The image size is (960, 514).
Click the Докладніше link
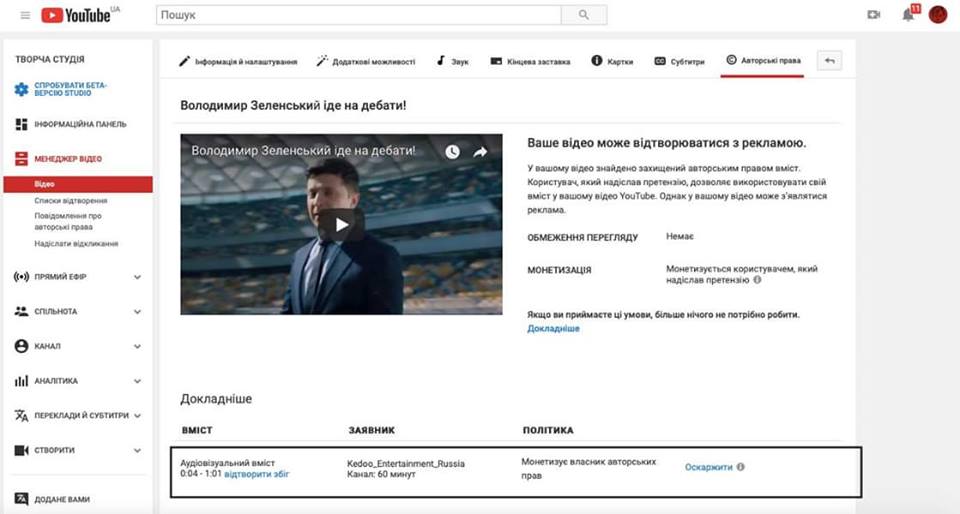point(553,328)
